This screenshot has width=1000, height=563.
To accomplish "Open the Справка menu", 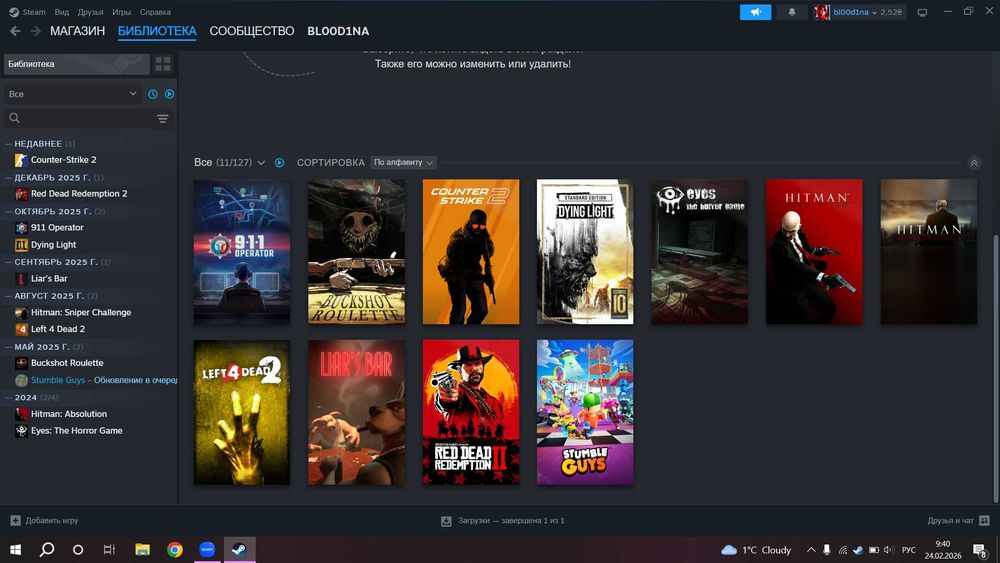I will point(155,12).
